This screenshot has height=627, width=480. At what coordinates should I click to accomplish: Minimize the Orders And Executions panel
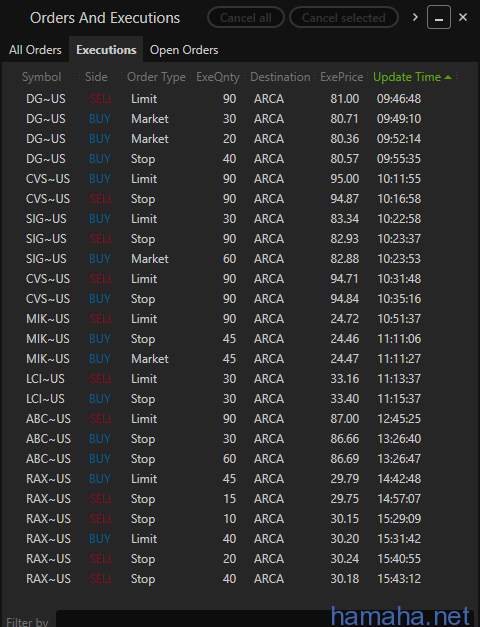coord(439,17)
